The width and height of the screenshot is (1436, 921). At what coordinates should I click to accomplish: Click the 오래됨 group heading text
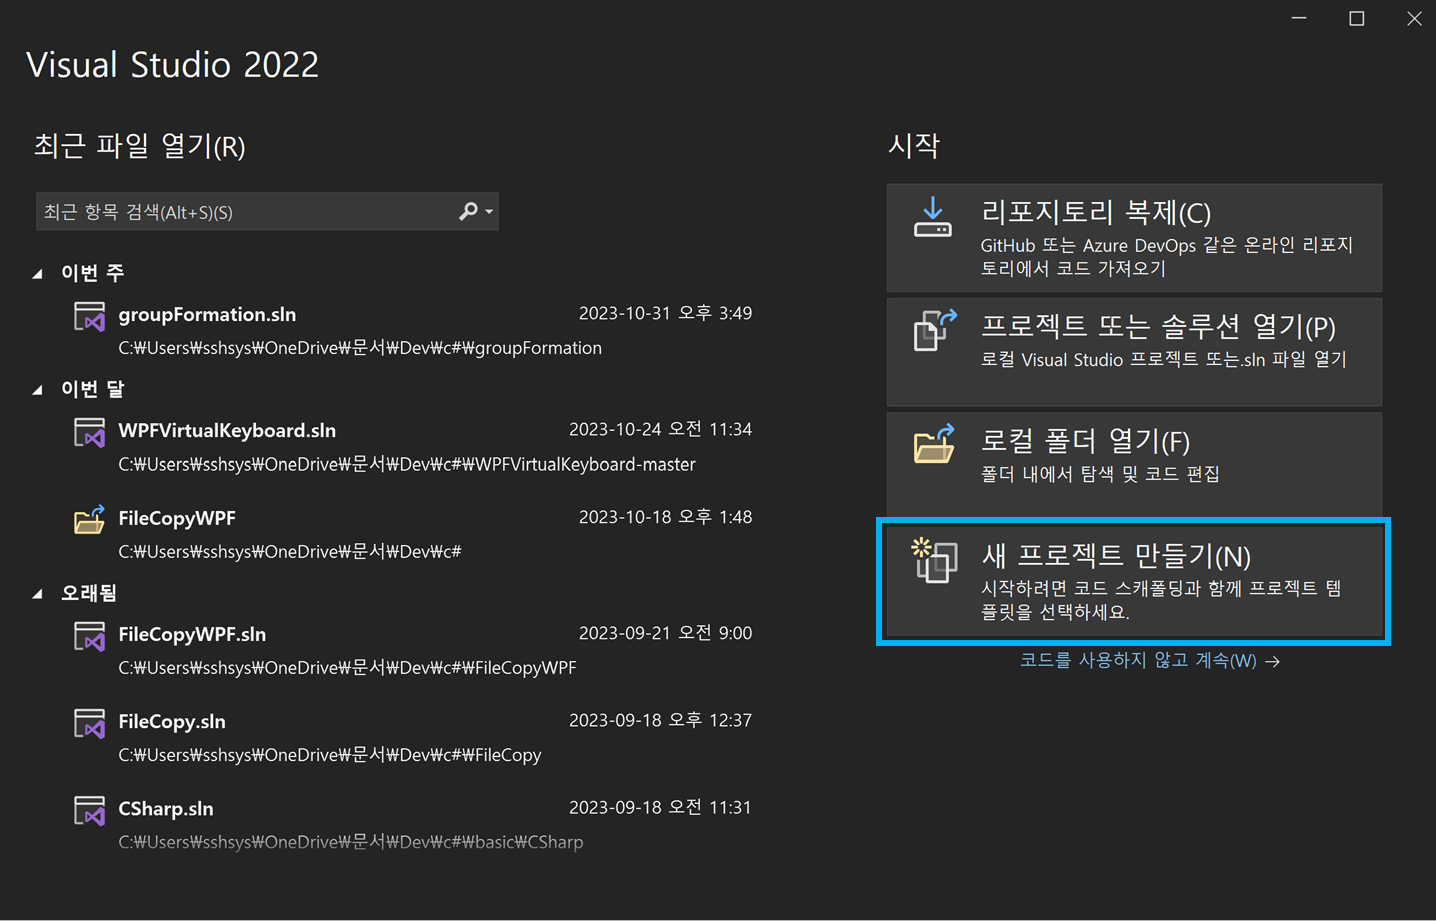(89, 593)
